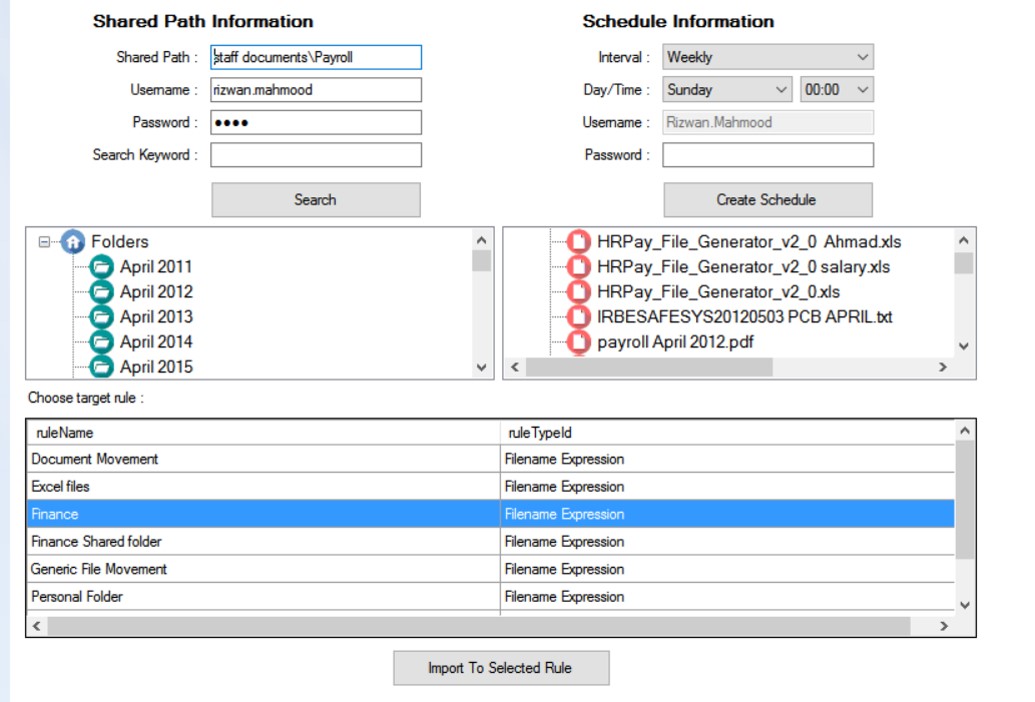Click Import To Selected Rule button
The height and width of the screenshot is (702, 1035).
(500, 668)
